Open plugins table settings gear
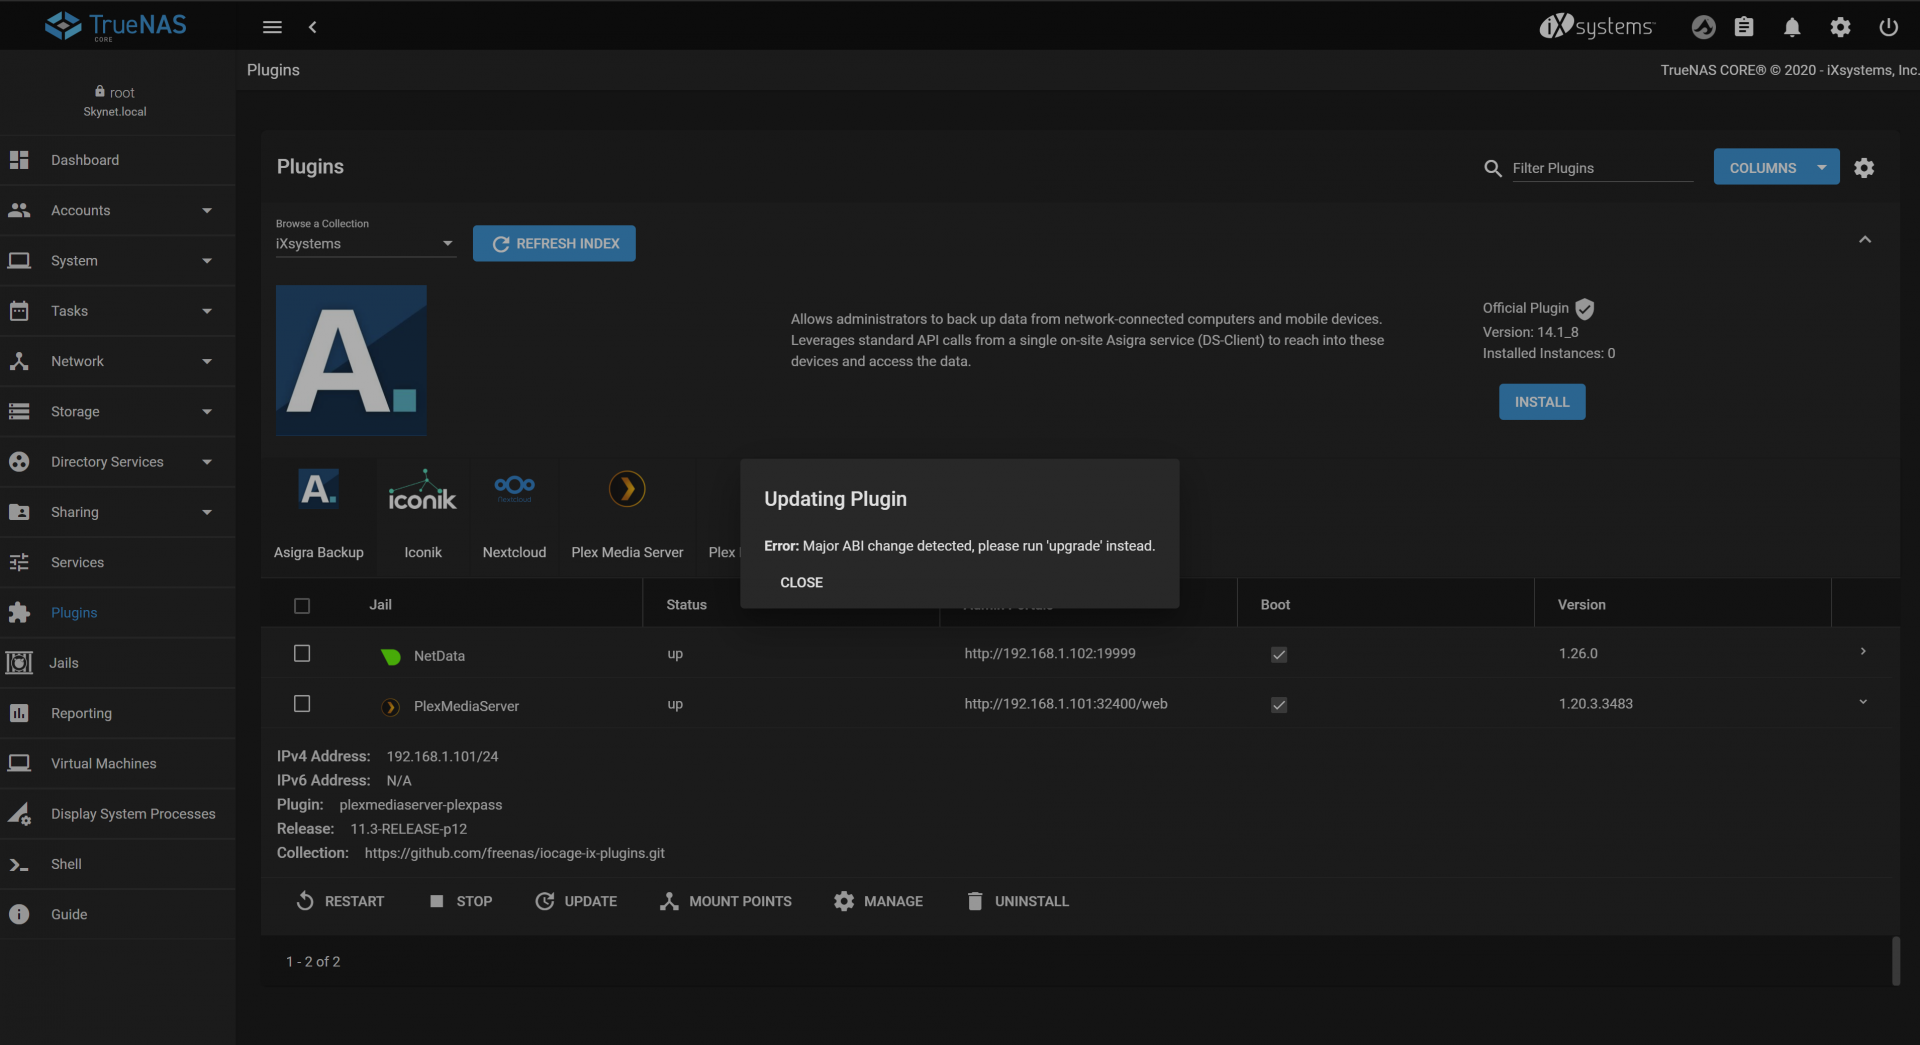Image resolution: width=1920 pixels, height=1045 pixels. coord(1864,168)
